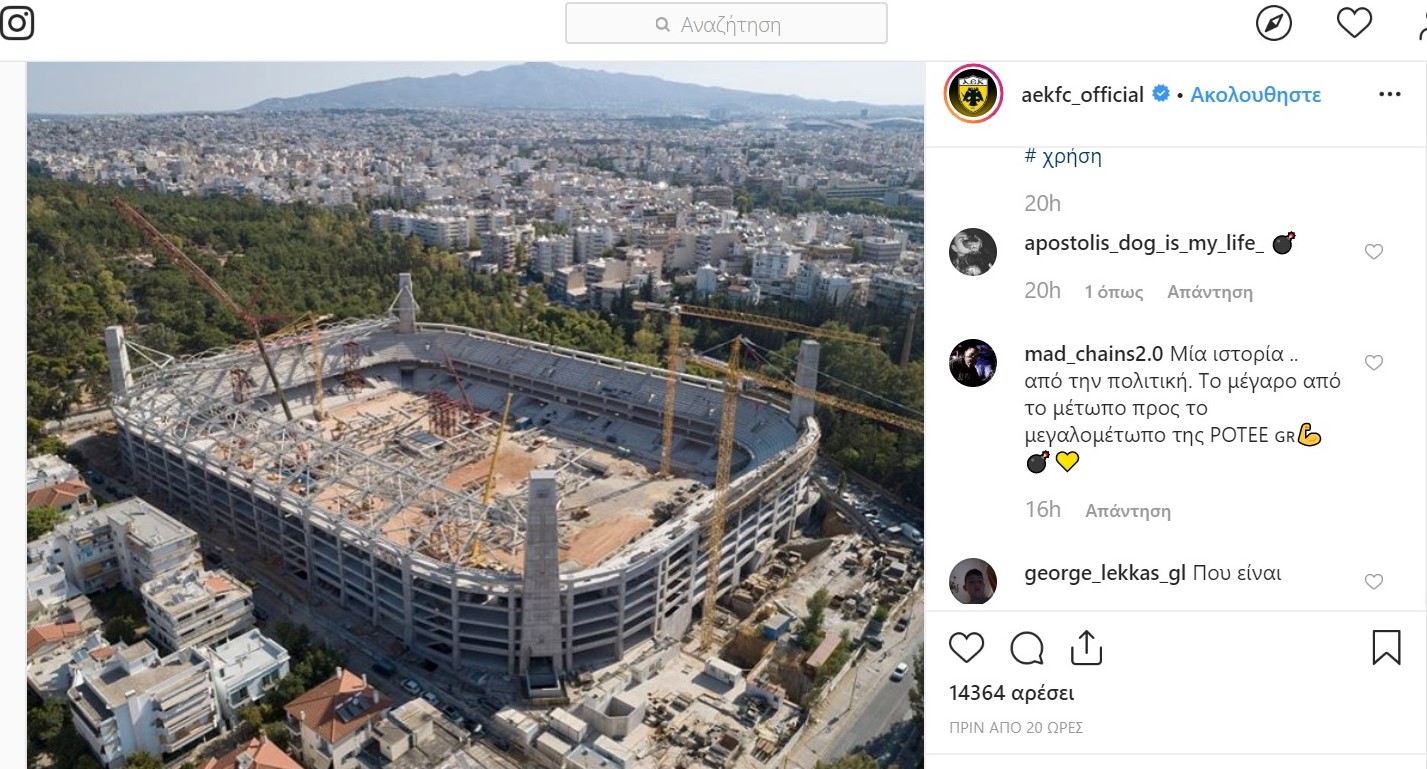Image resolution: width=1427 pixels, height=769 pixels.
Task: Like the post with the heart icon
Action: tap(966, 648)
